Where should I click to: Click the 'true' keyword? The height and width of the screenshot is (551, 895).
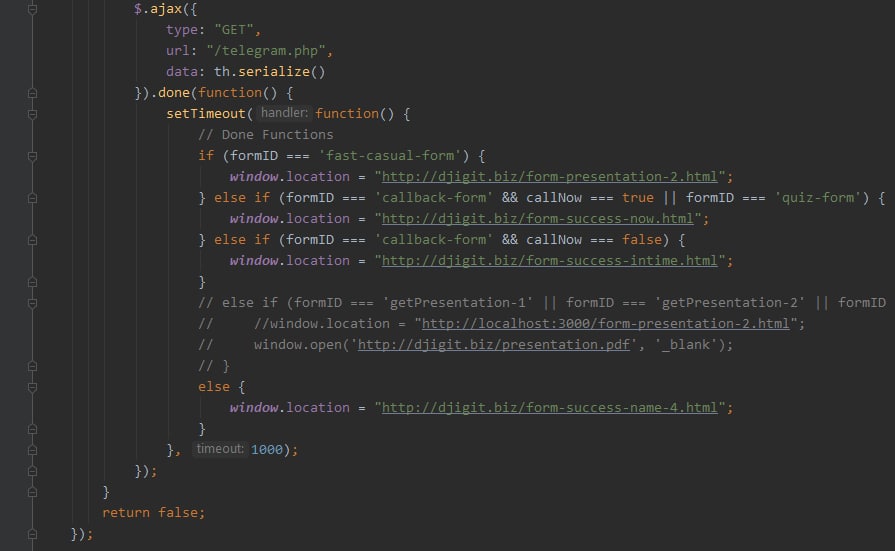point(638,198)
